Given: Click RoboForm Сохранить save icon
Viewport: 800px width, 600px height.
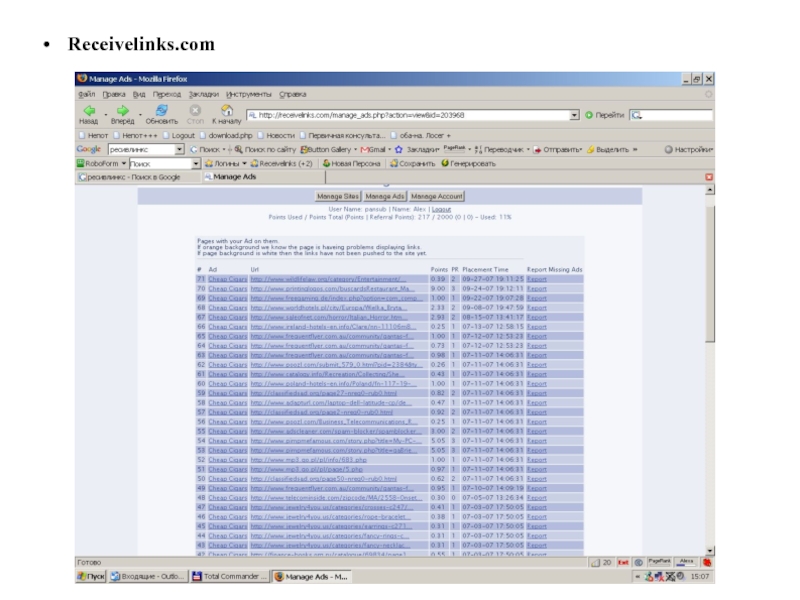Looking at the screenshot, I should click(394, 164).
